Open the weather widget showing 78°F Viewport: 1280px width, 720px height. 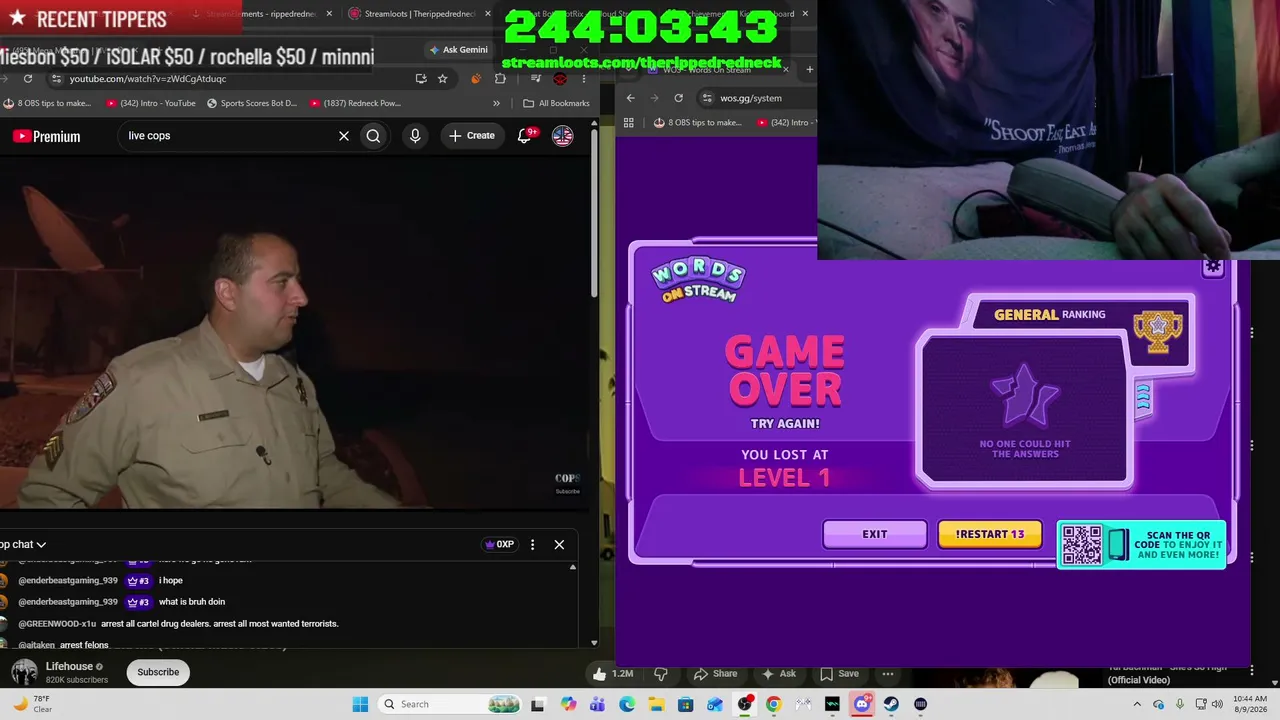click(x=32, y=704)
